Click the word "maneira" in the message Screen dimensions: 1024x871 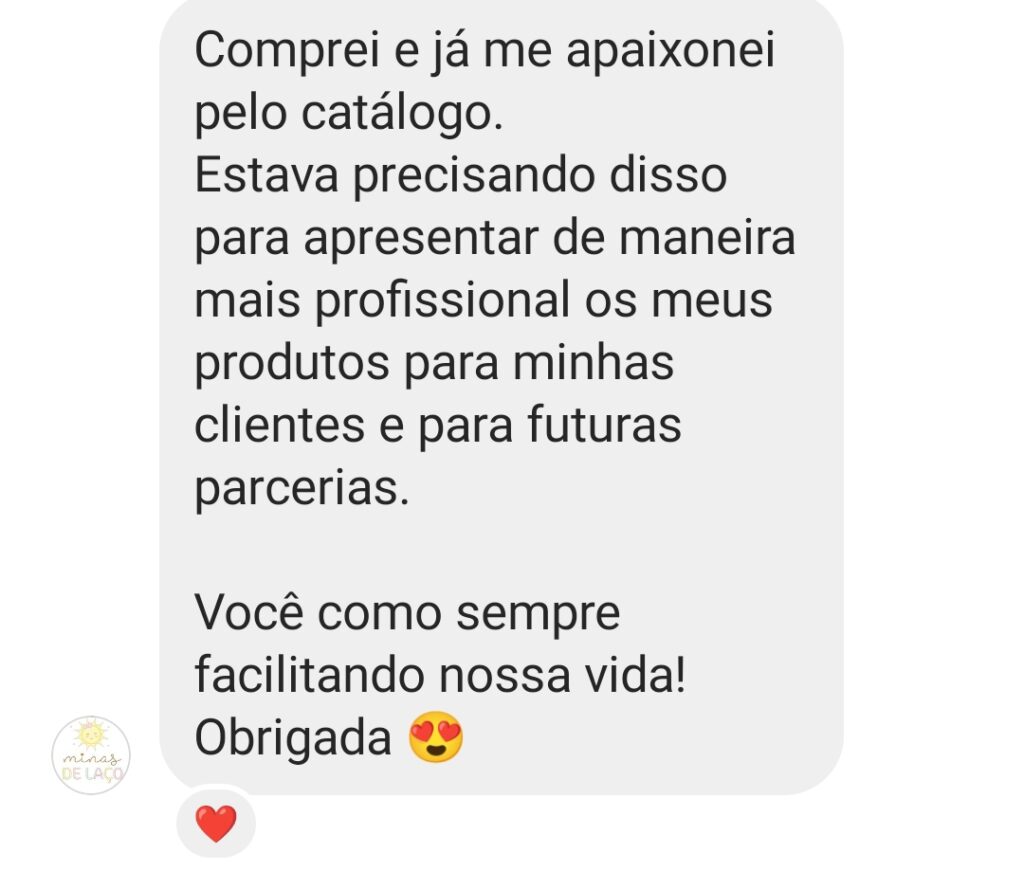(707, 238)
